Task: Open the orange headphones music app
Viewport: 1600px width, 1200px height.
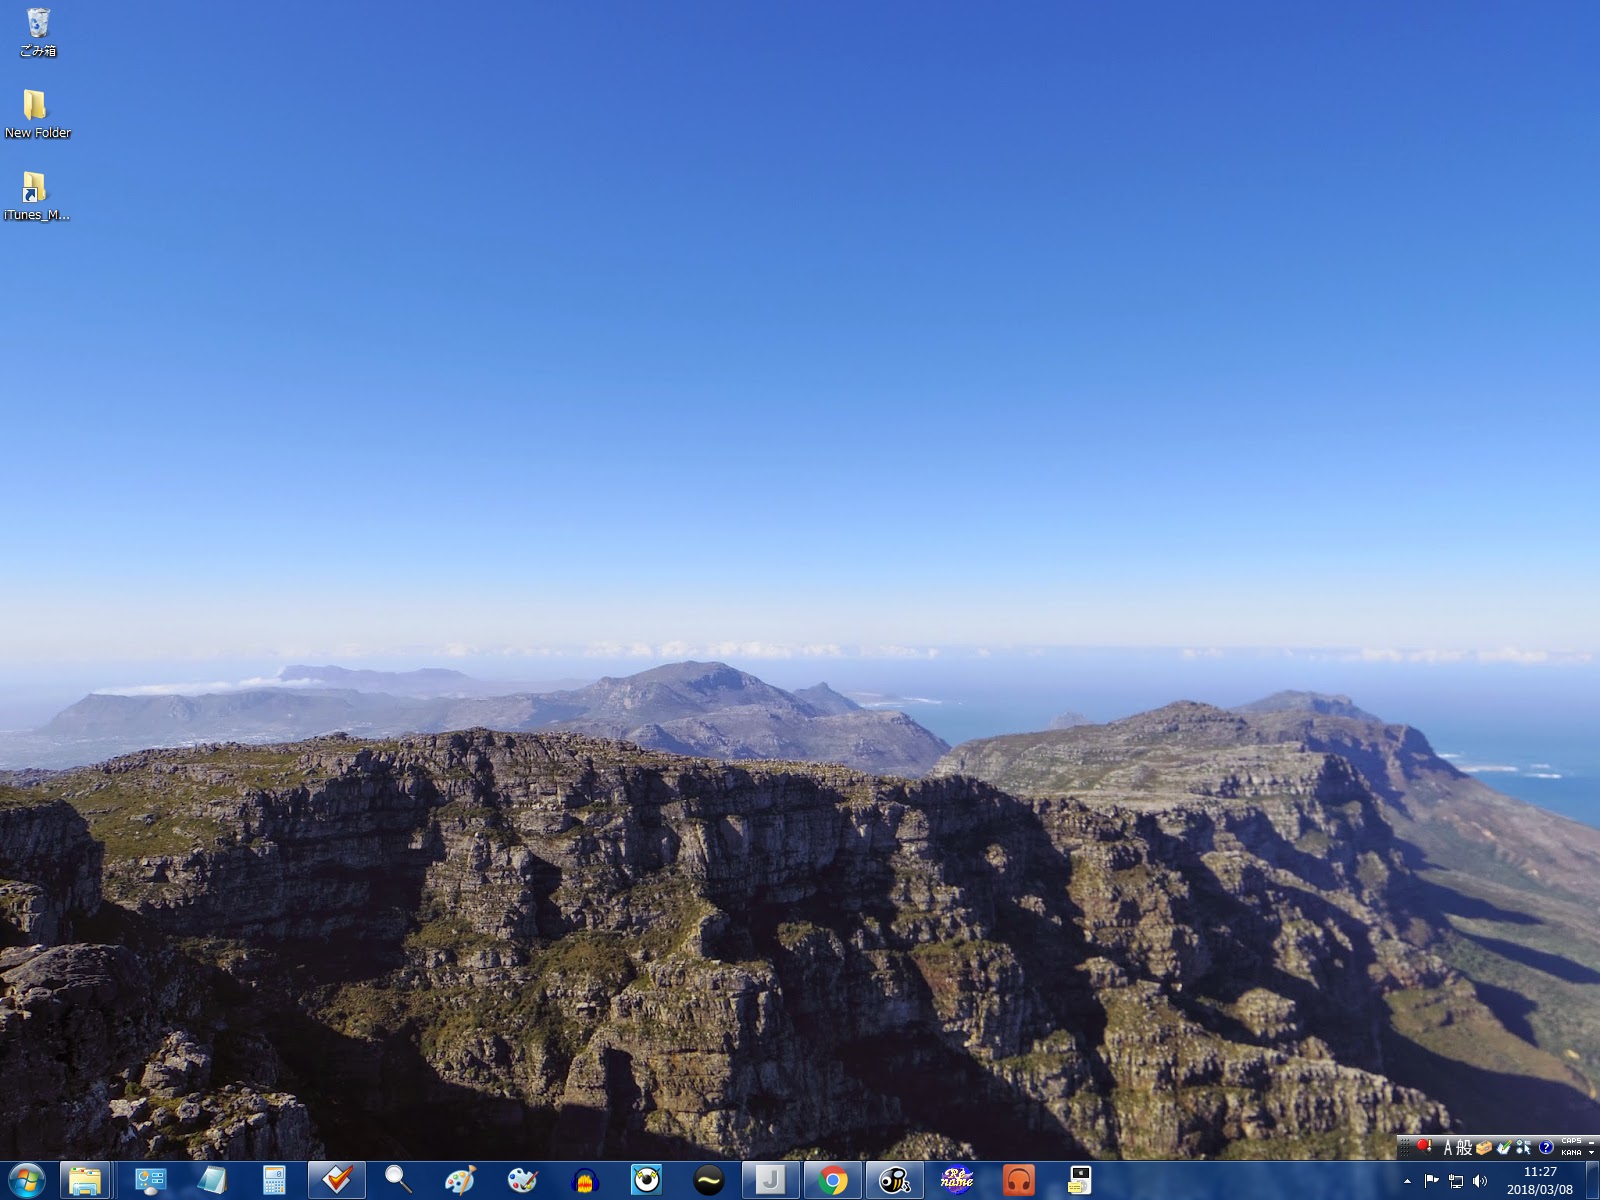Action: (1019, 1181)
